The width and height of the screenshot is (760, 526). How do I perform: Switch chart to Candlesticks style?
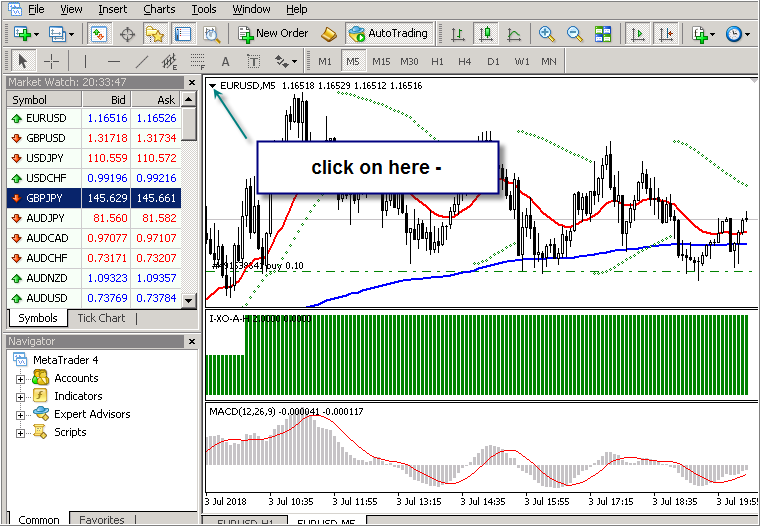[486, 34]
